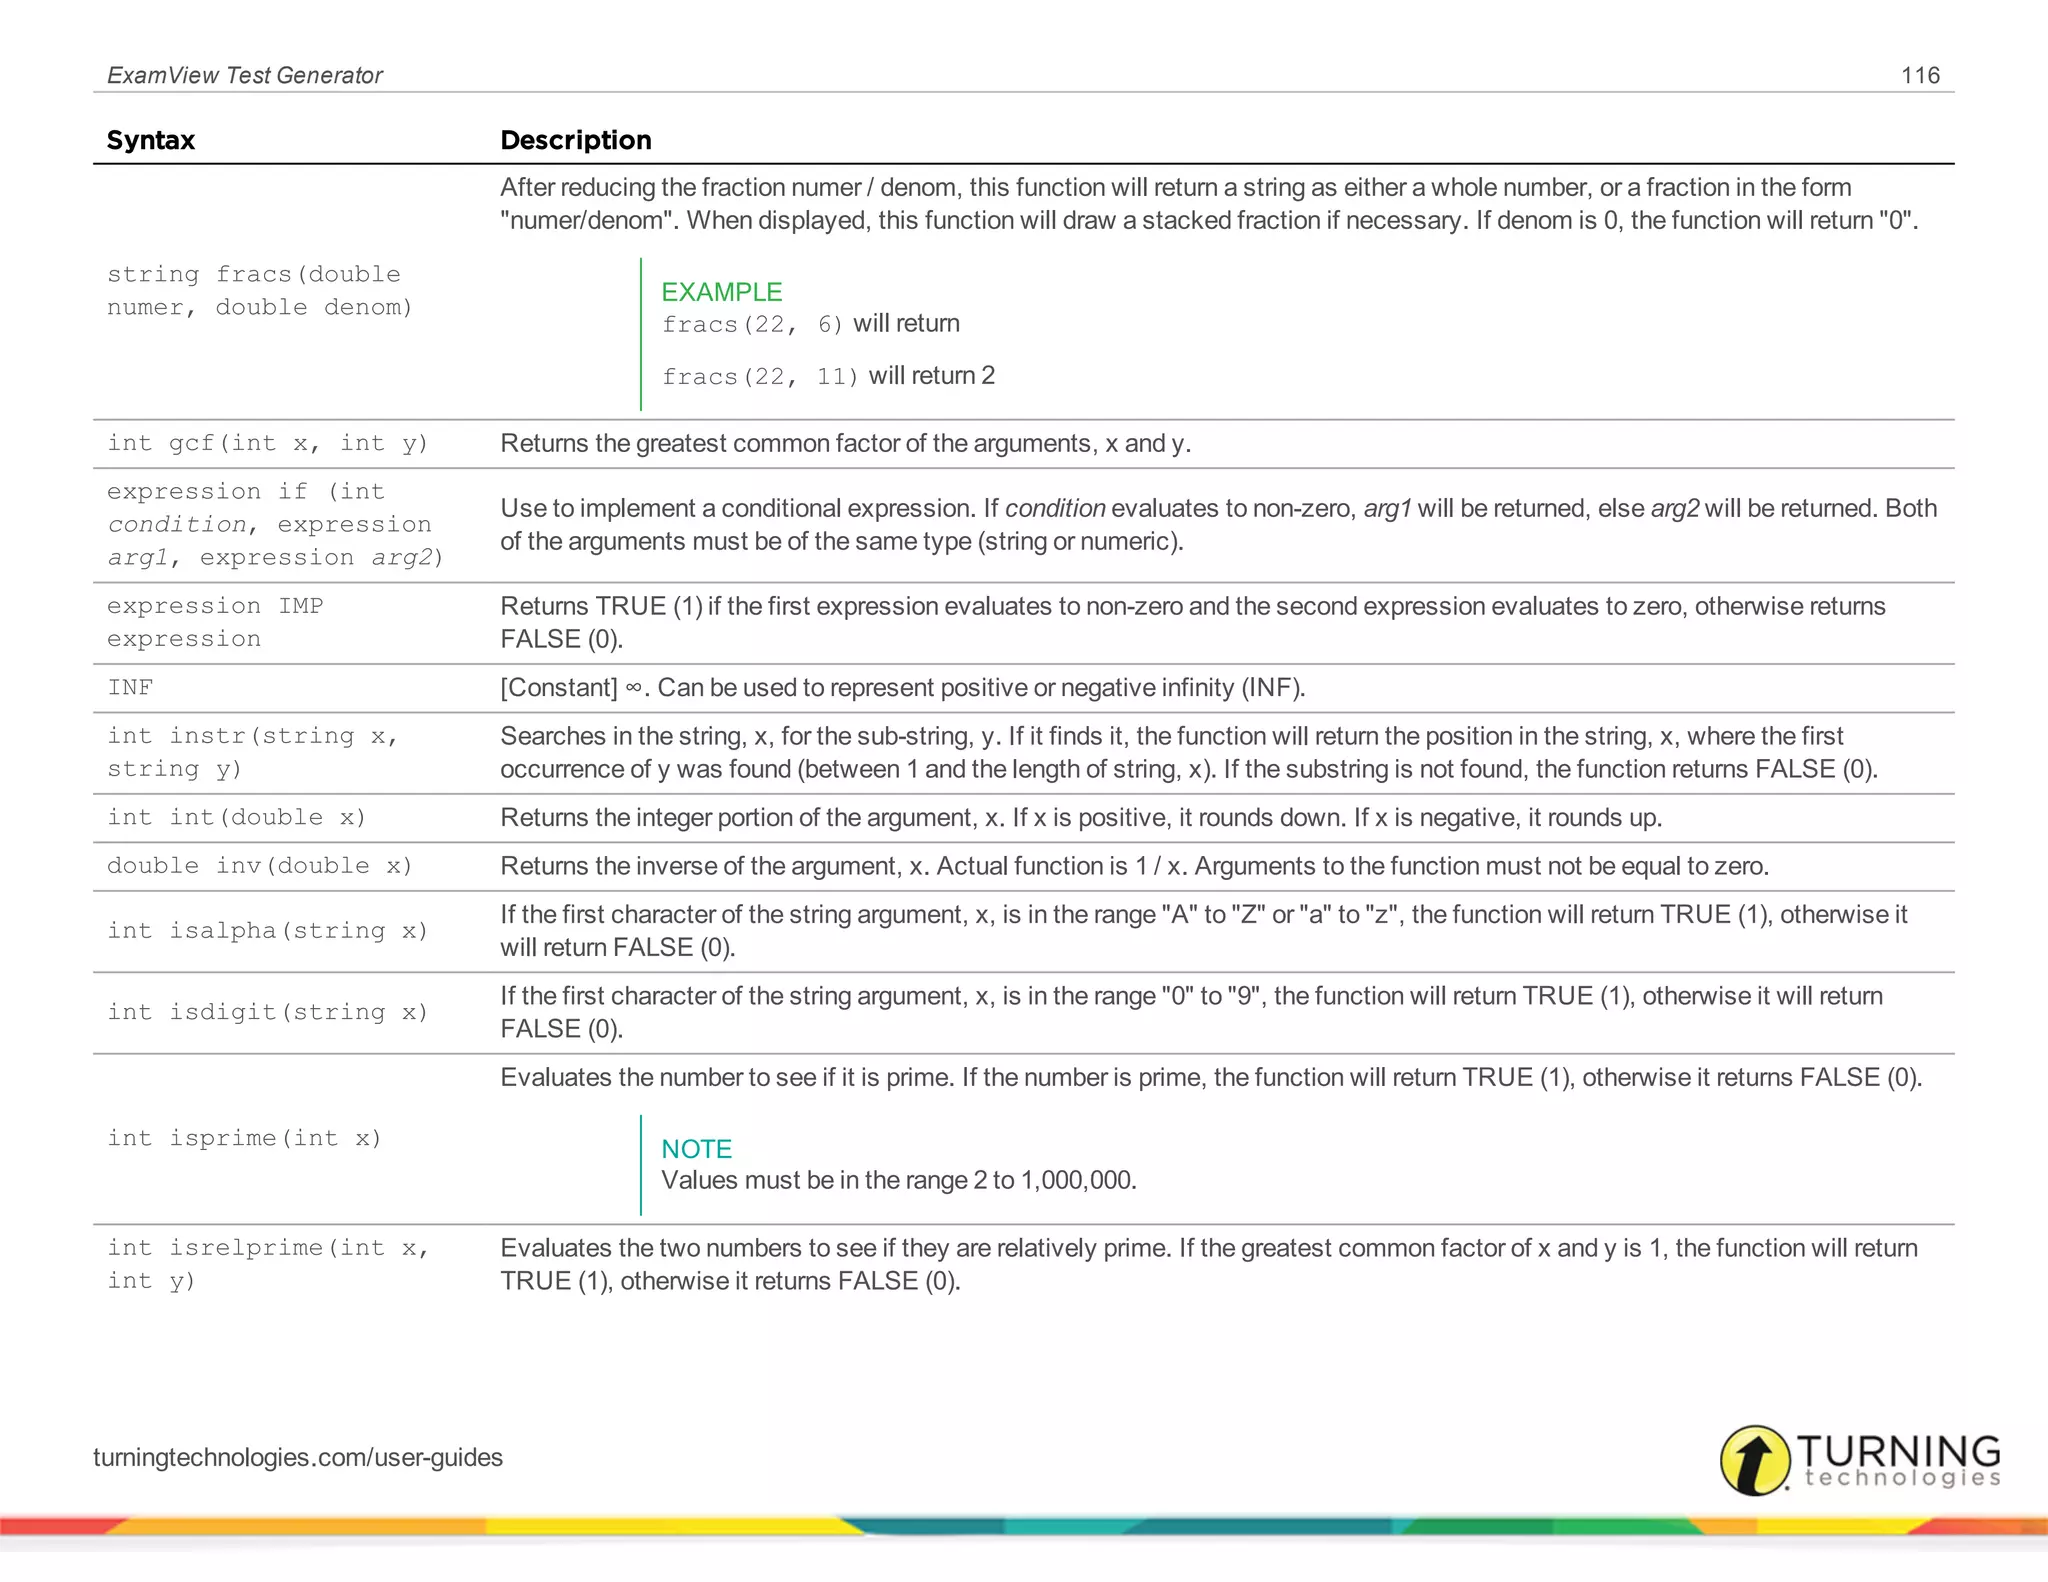Click the TURNING technologies wordmark

(x=1899, y=1460)
